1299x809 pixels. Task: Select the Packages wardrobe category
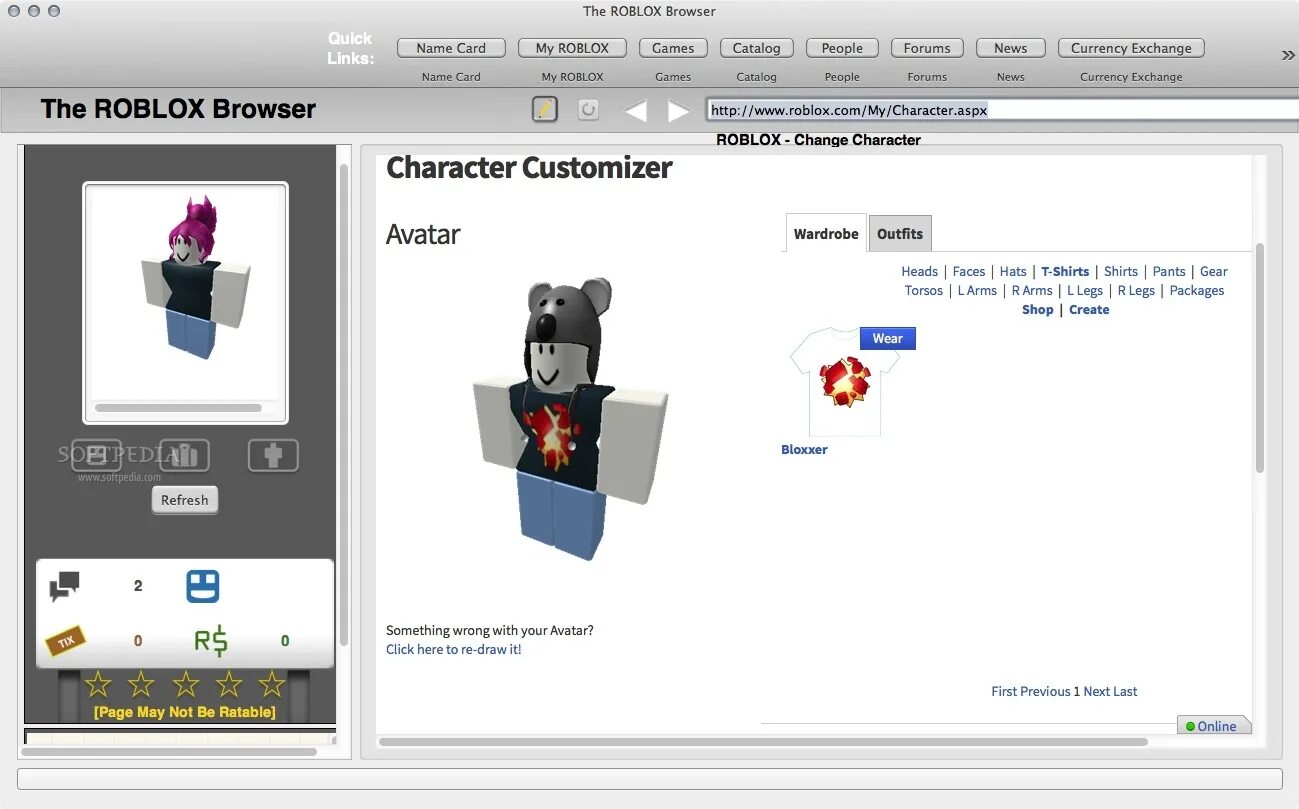[x=1197, y=290]
